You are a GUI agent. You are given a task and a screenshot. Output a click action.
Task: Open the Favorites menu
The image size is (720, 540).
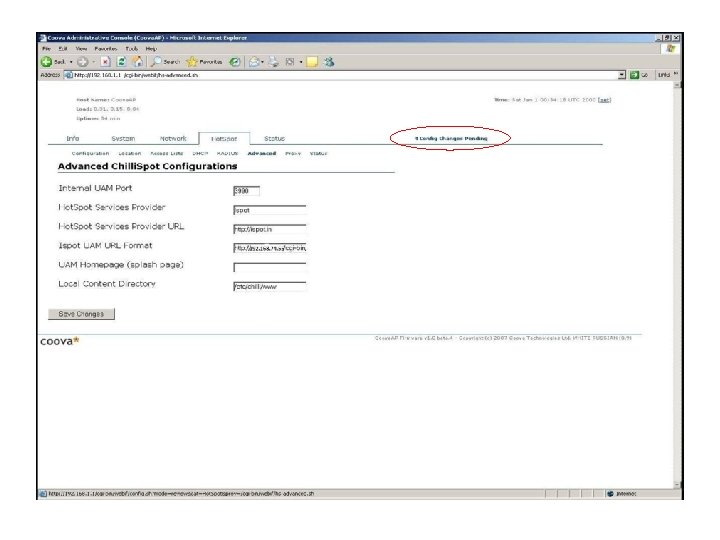pos(106,49)
